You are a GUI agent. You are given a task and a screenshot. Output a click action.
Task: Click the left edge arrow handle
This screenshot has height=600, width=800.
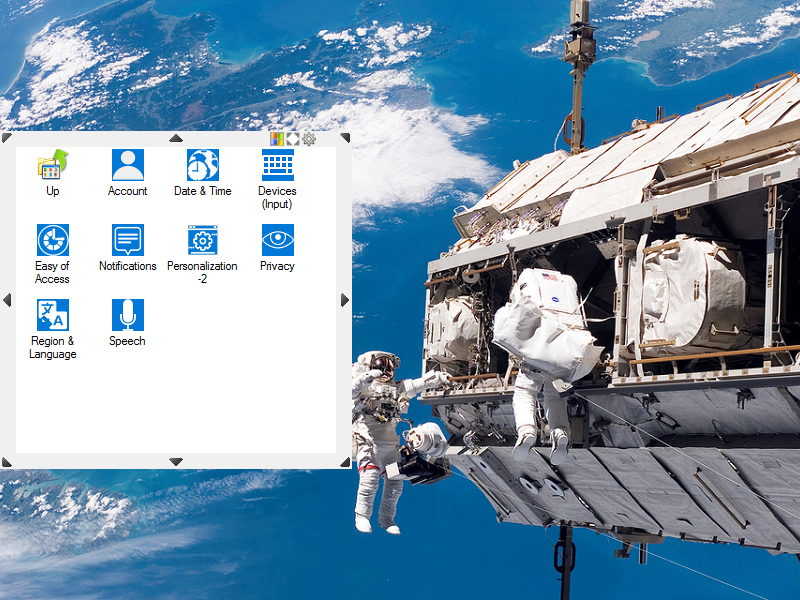6,300
